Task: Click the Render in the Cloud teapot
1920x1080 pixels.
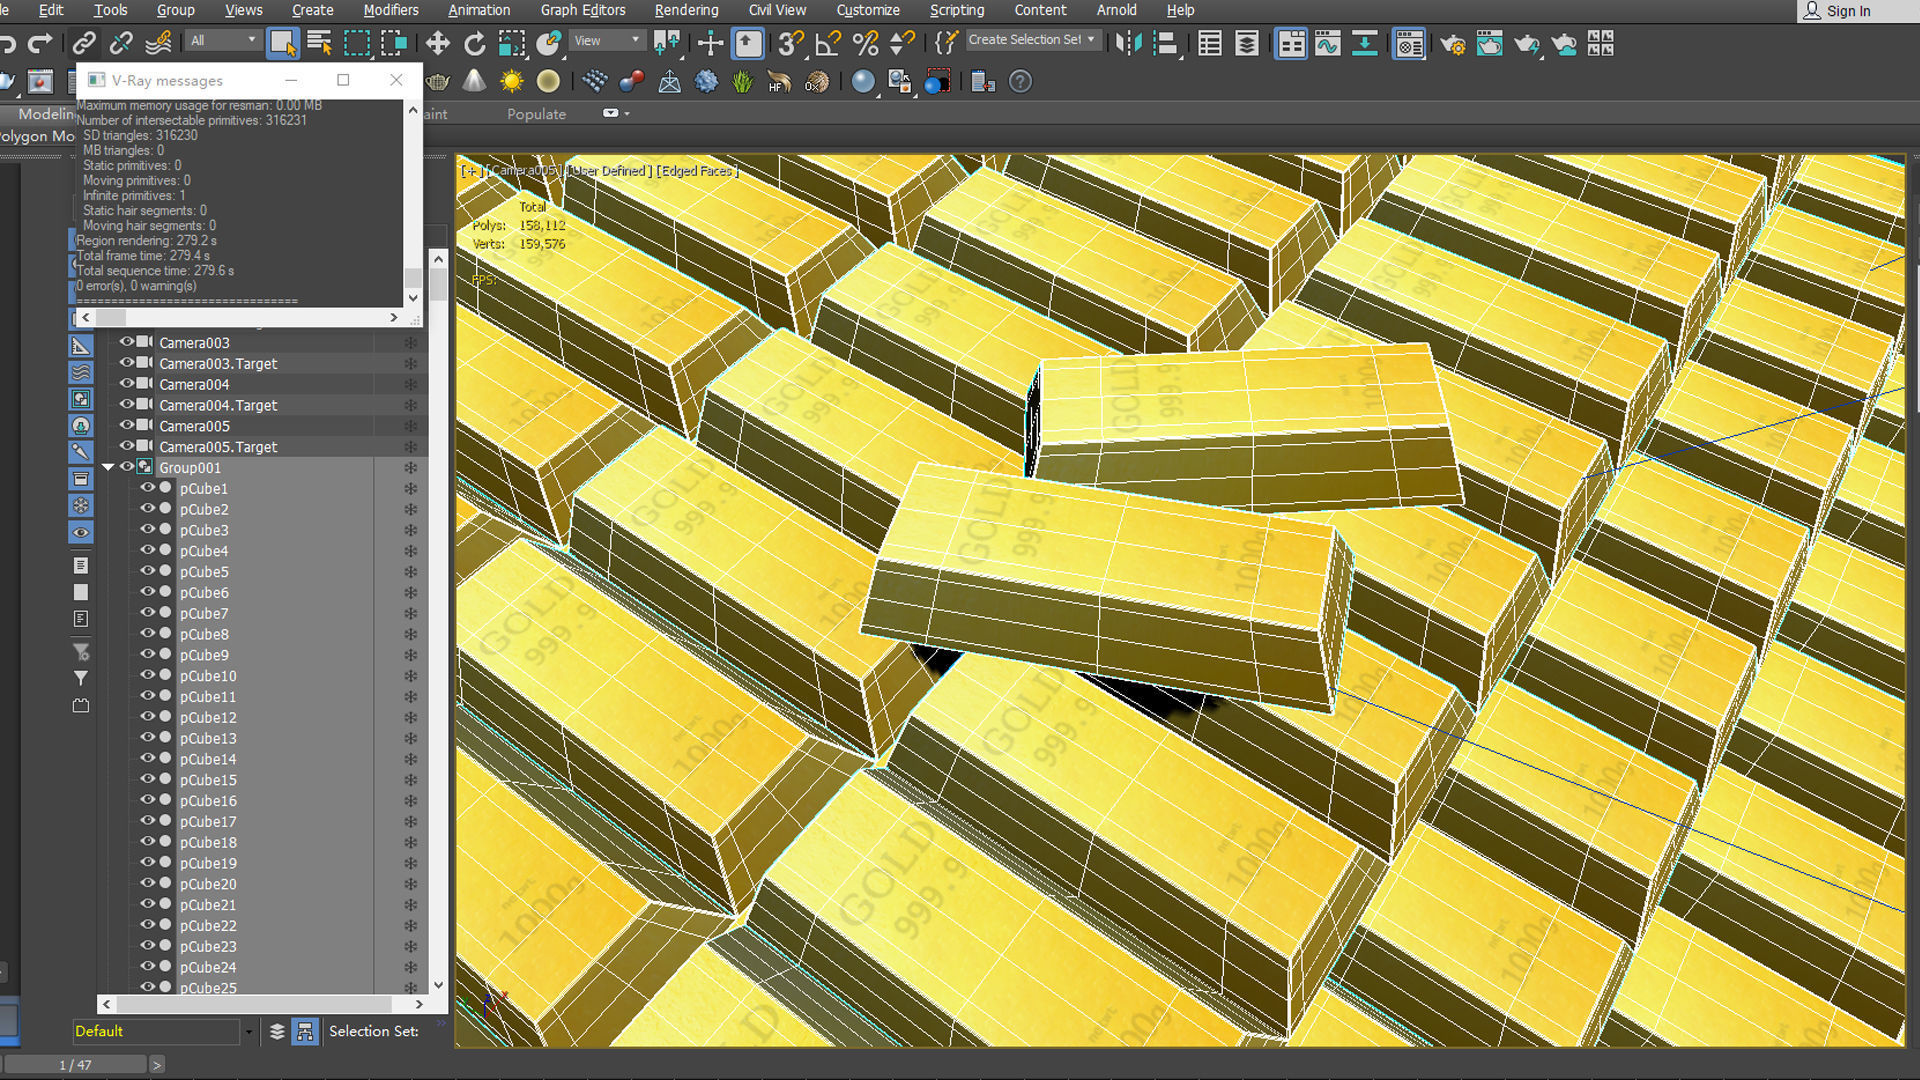Action: (x=1563, y=43)
